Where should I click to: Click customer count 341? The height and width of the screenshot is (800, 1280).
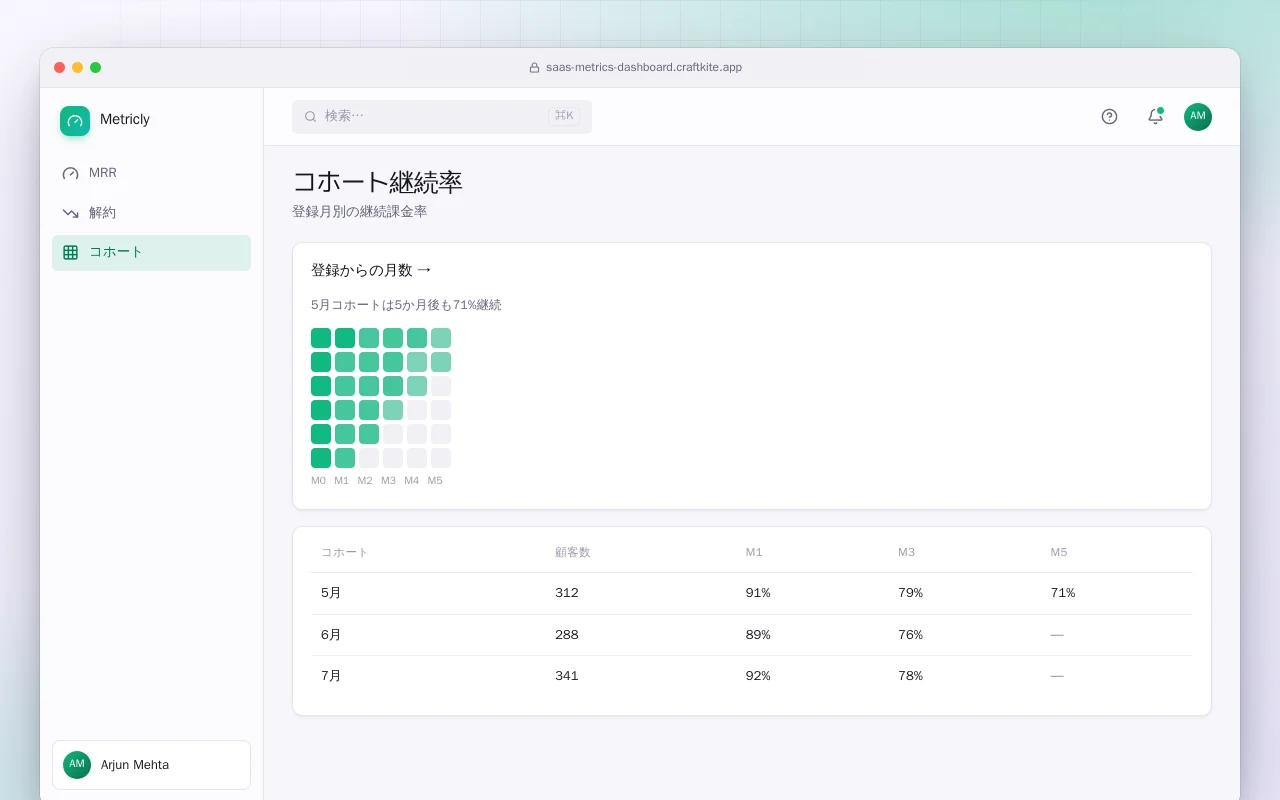(567, 676)
